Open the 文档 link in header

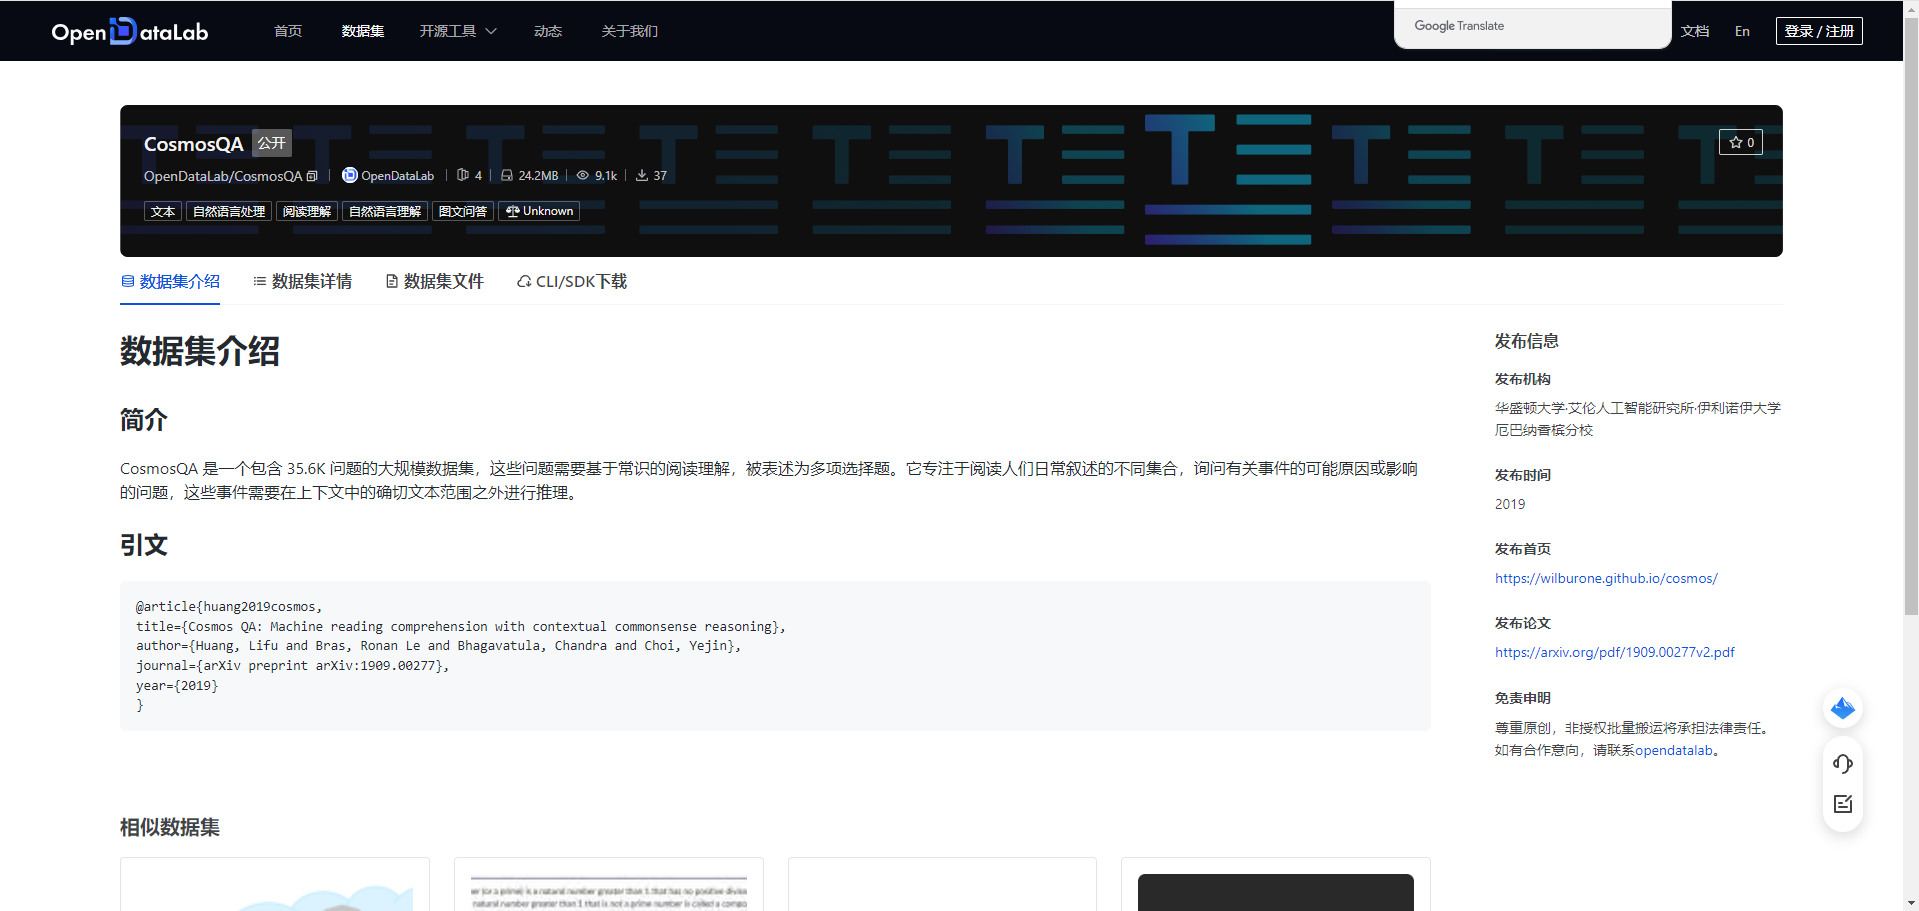point(1695,31)
